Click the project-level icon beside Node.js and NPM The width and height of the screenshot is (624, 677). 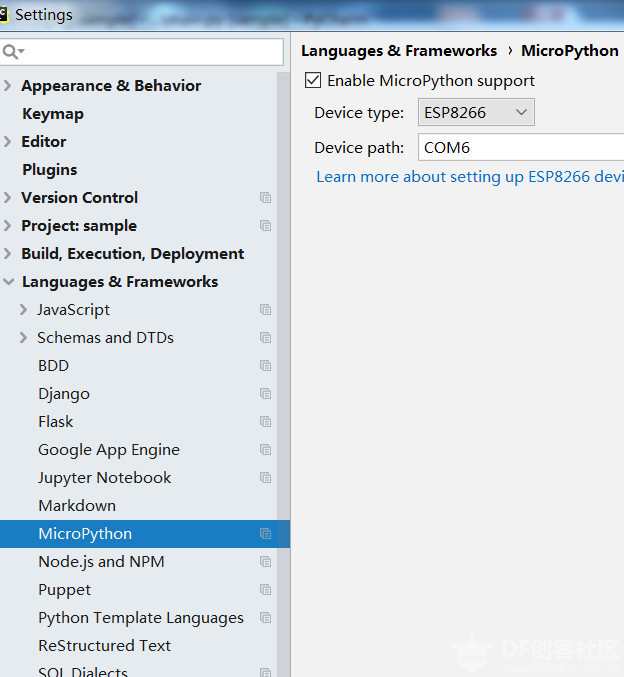[x=265, y=562]
